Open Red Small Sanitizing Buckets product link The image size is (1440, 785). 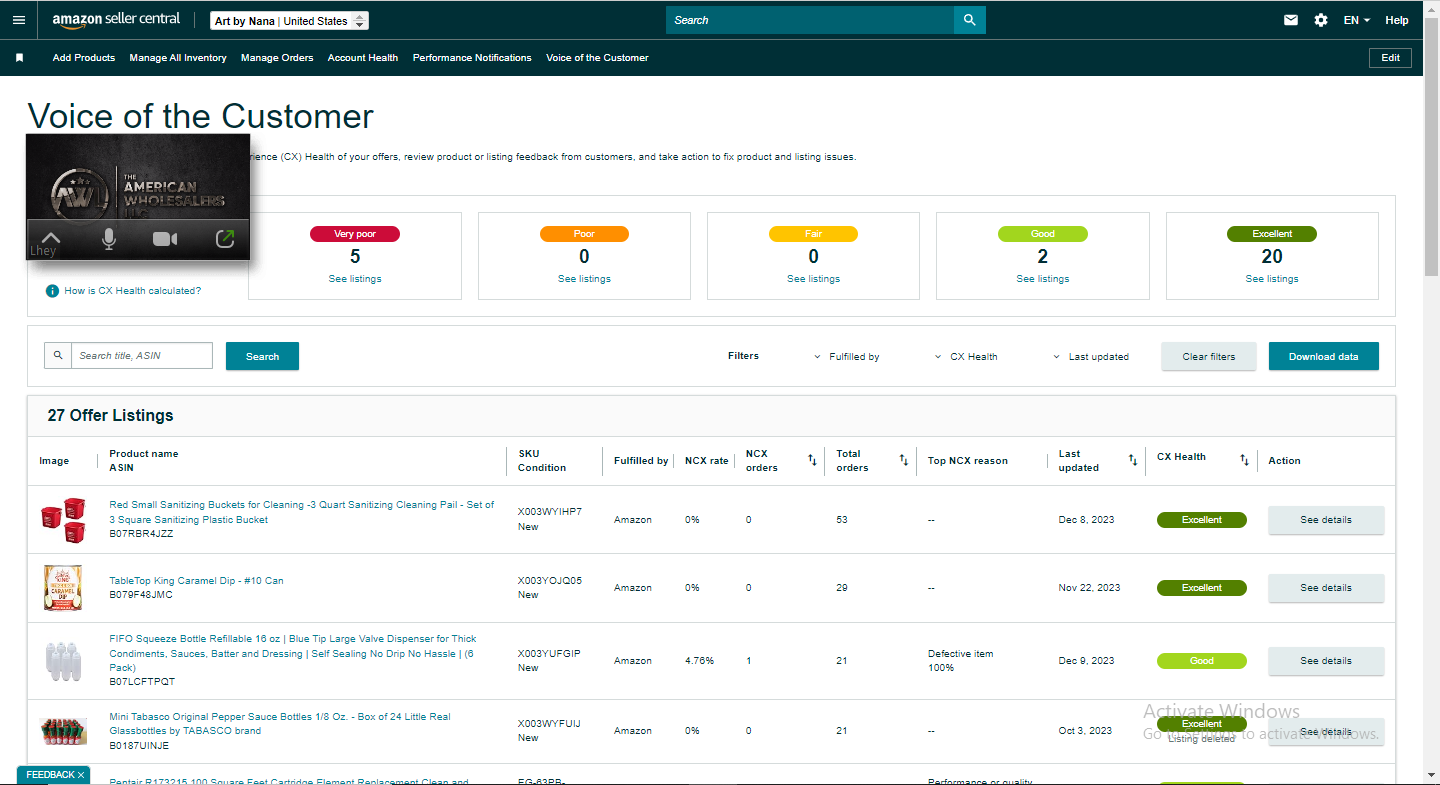301,512
